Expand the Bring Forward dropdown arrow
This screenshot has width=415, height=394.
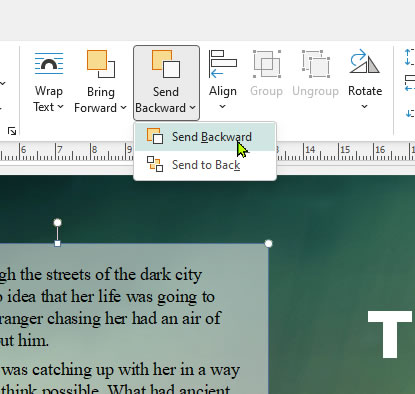123,108
